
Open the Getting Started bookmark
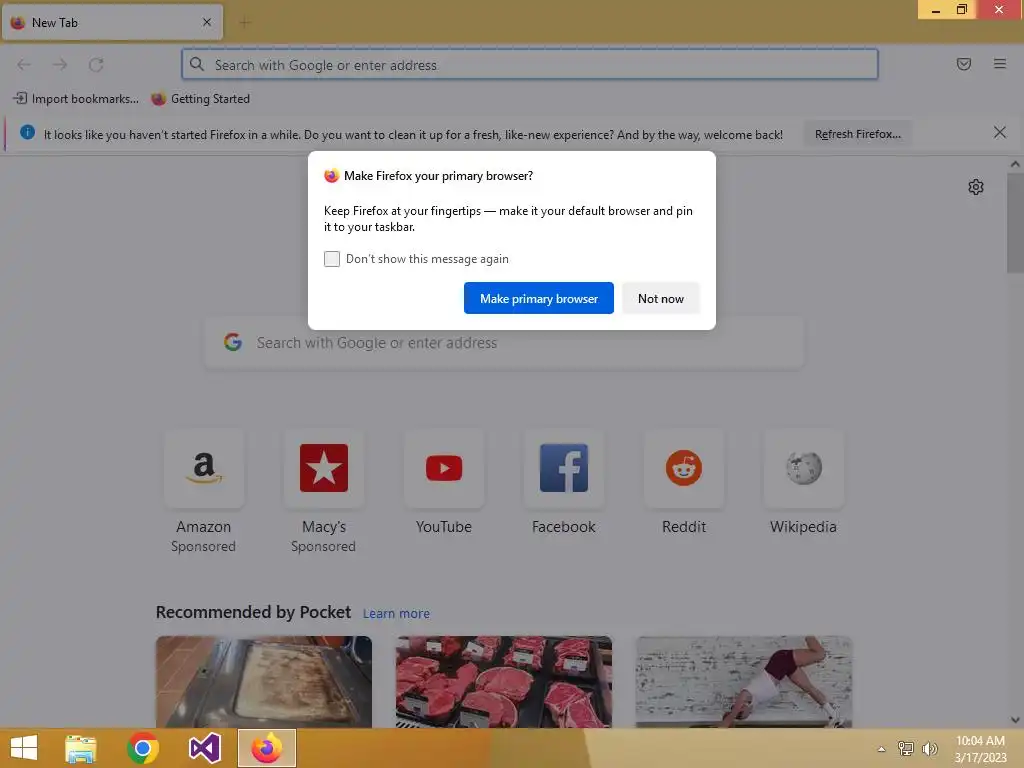[x=200, y=99]
